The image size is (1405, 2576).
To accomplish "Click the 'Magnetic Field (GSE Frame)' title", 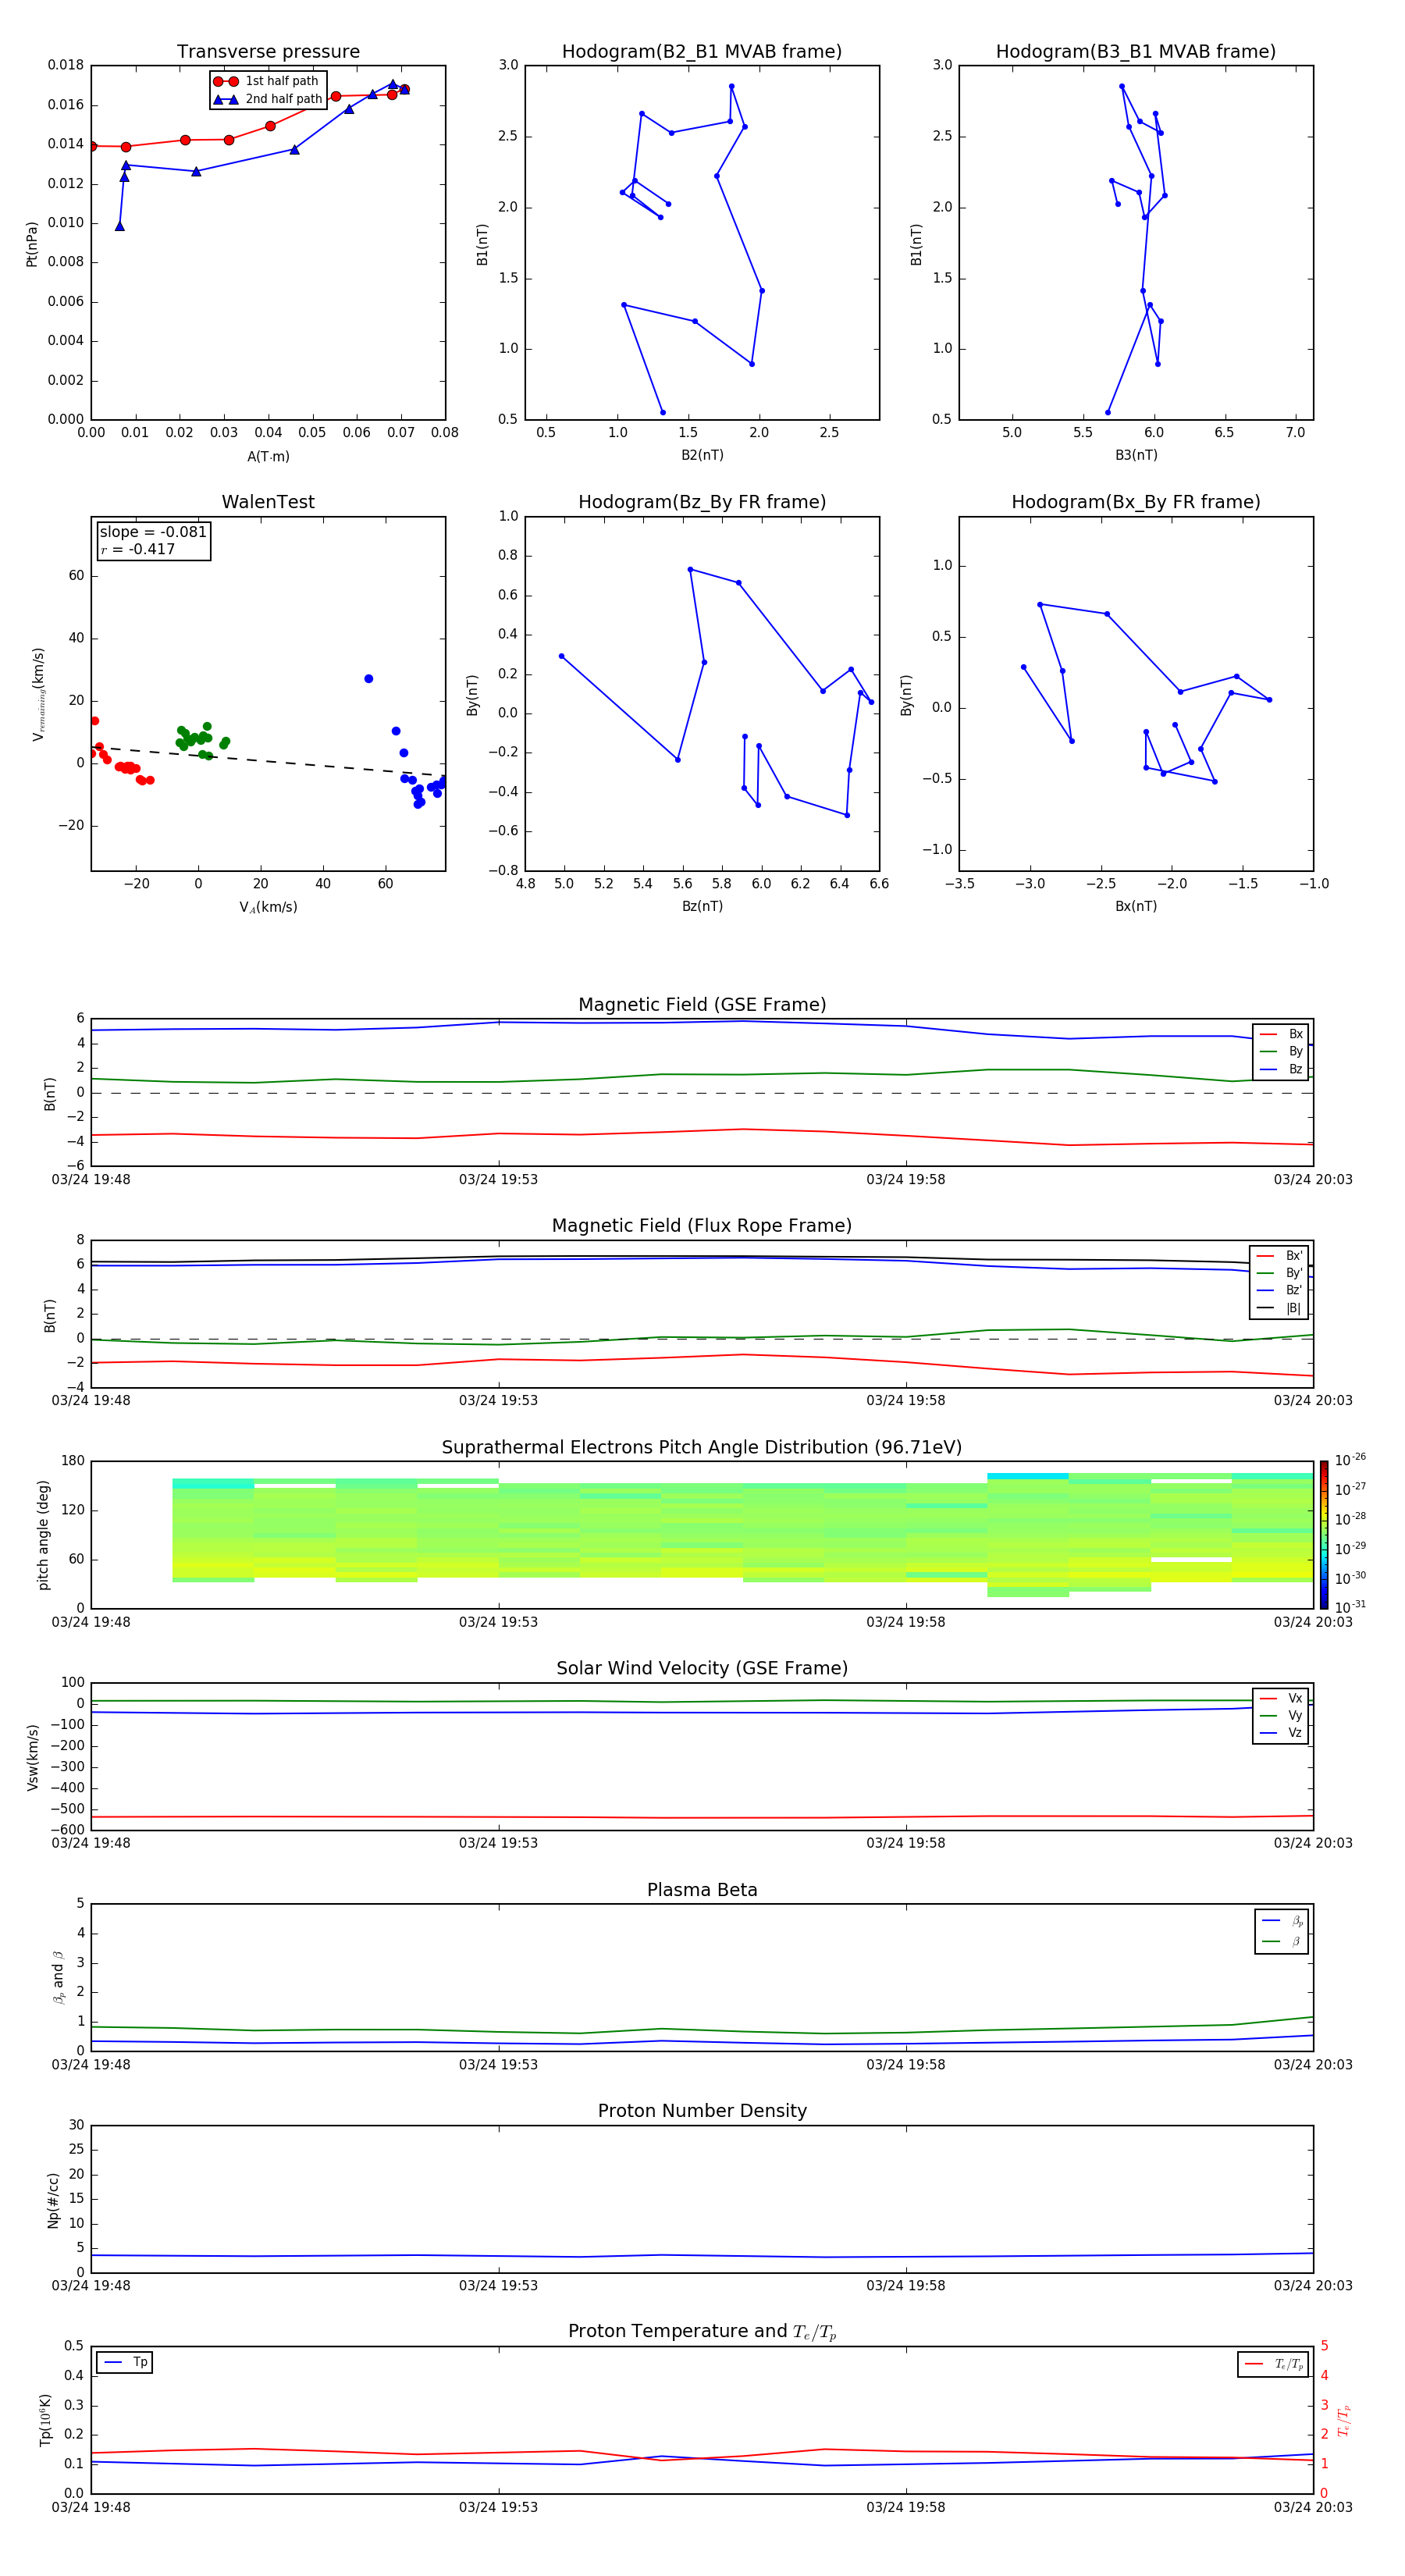I will (x=702, y=1005).
